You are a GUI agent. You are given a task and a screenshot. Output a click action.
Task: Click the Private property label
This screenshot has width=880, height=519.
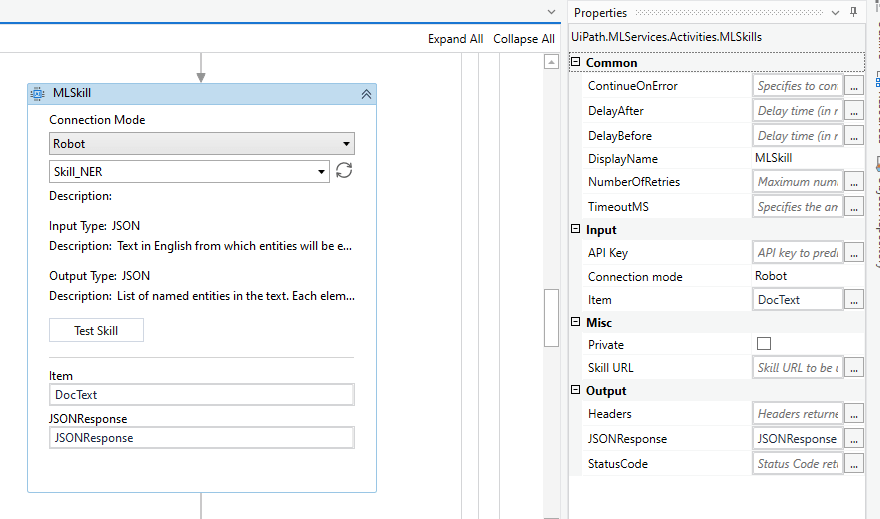[606, 345]
